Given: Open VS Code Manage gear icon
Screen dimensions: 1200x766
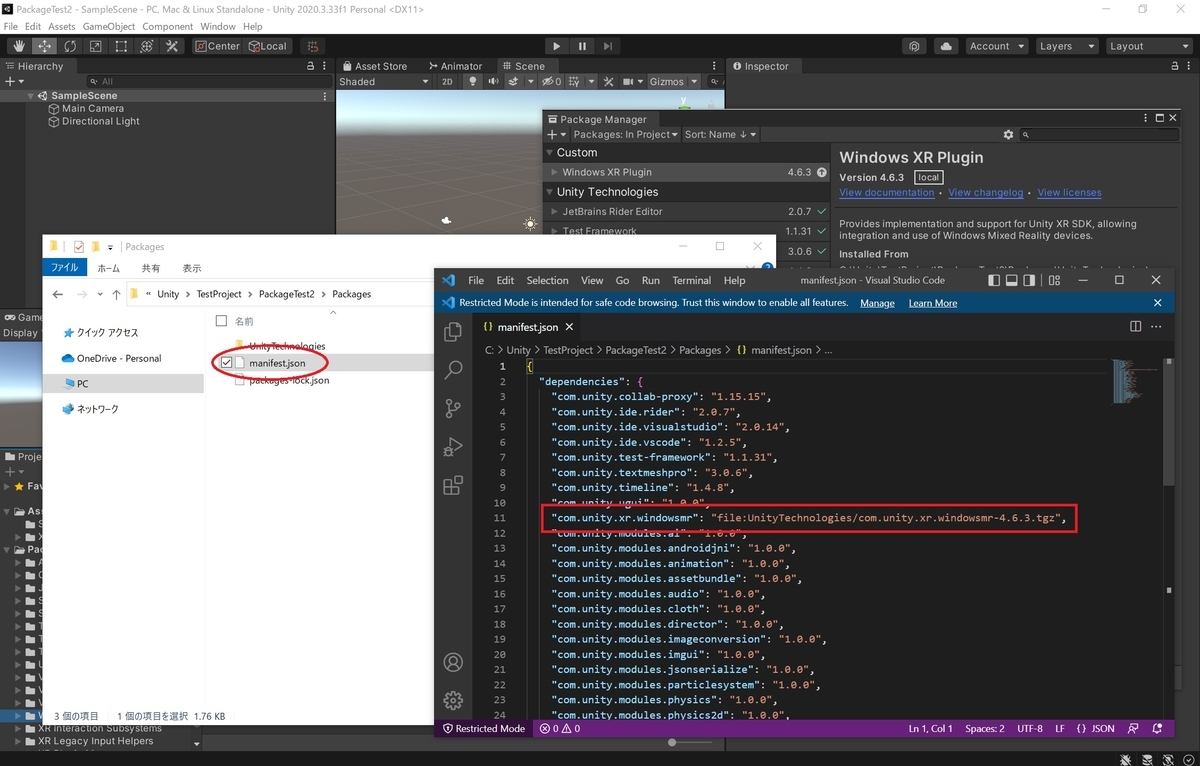Looking at the screenshot, I should point(453,700).
